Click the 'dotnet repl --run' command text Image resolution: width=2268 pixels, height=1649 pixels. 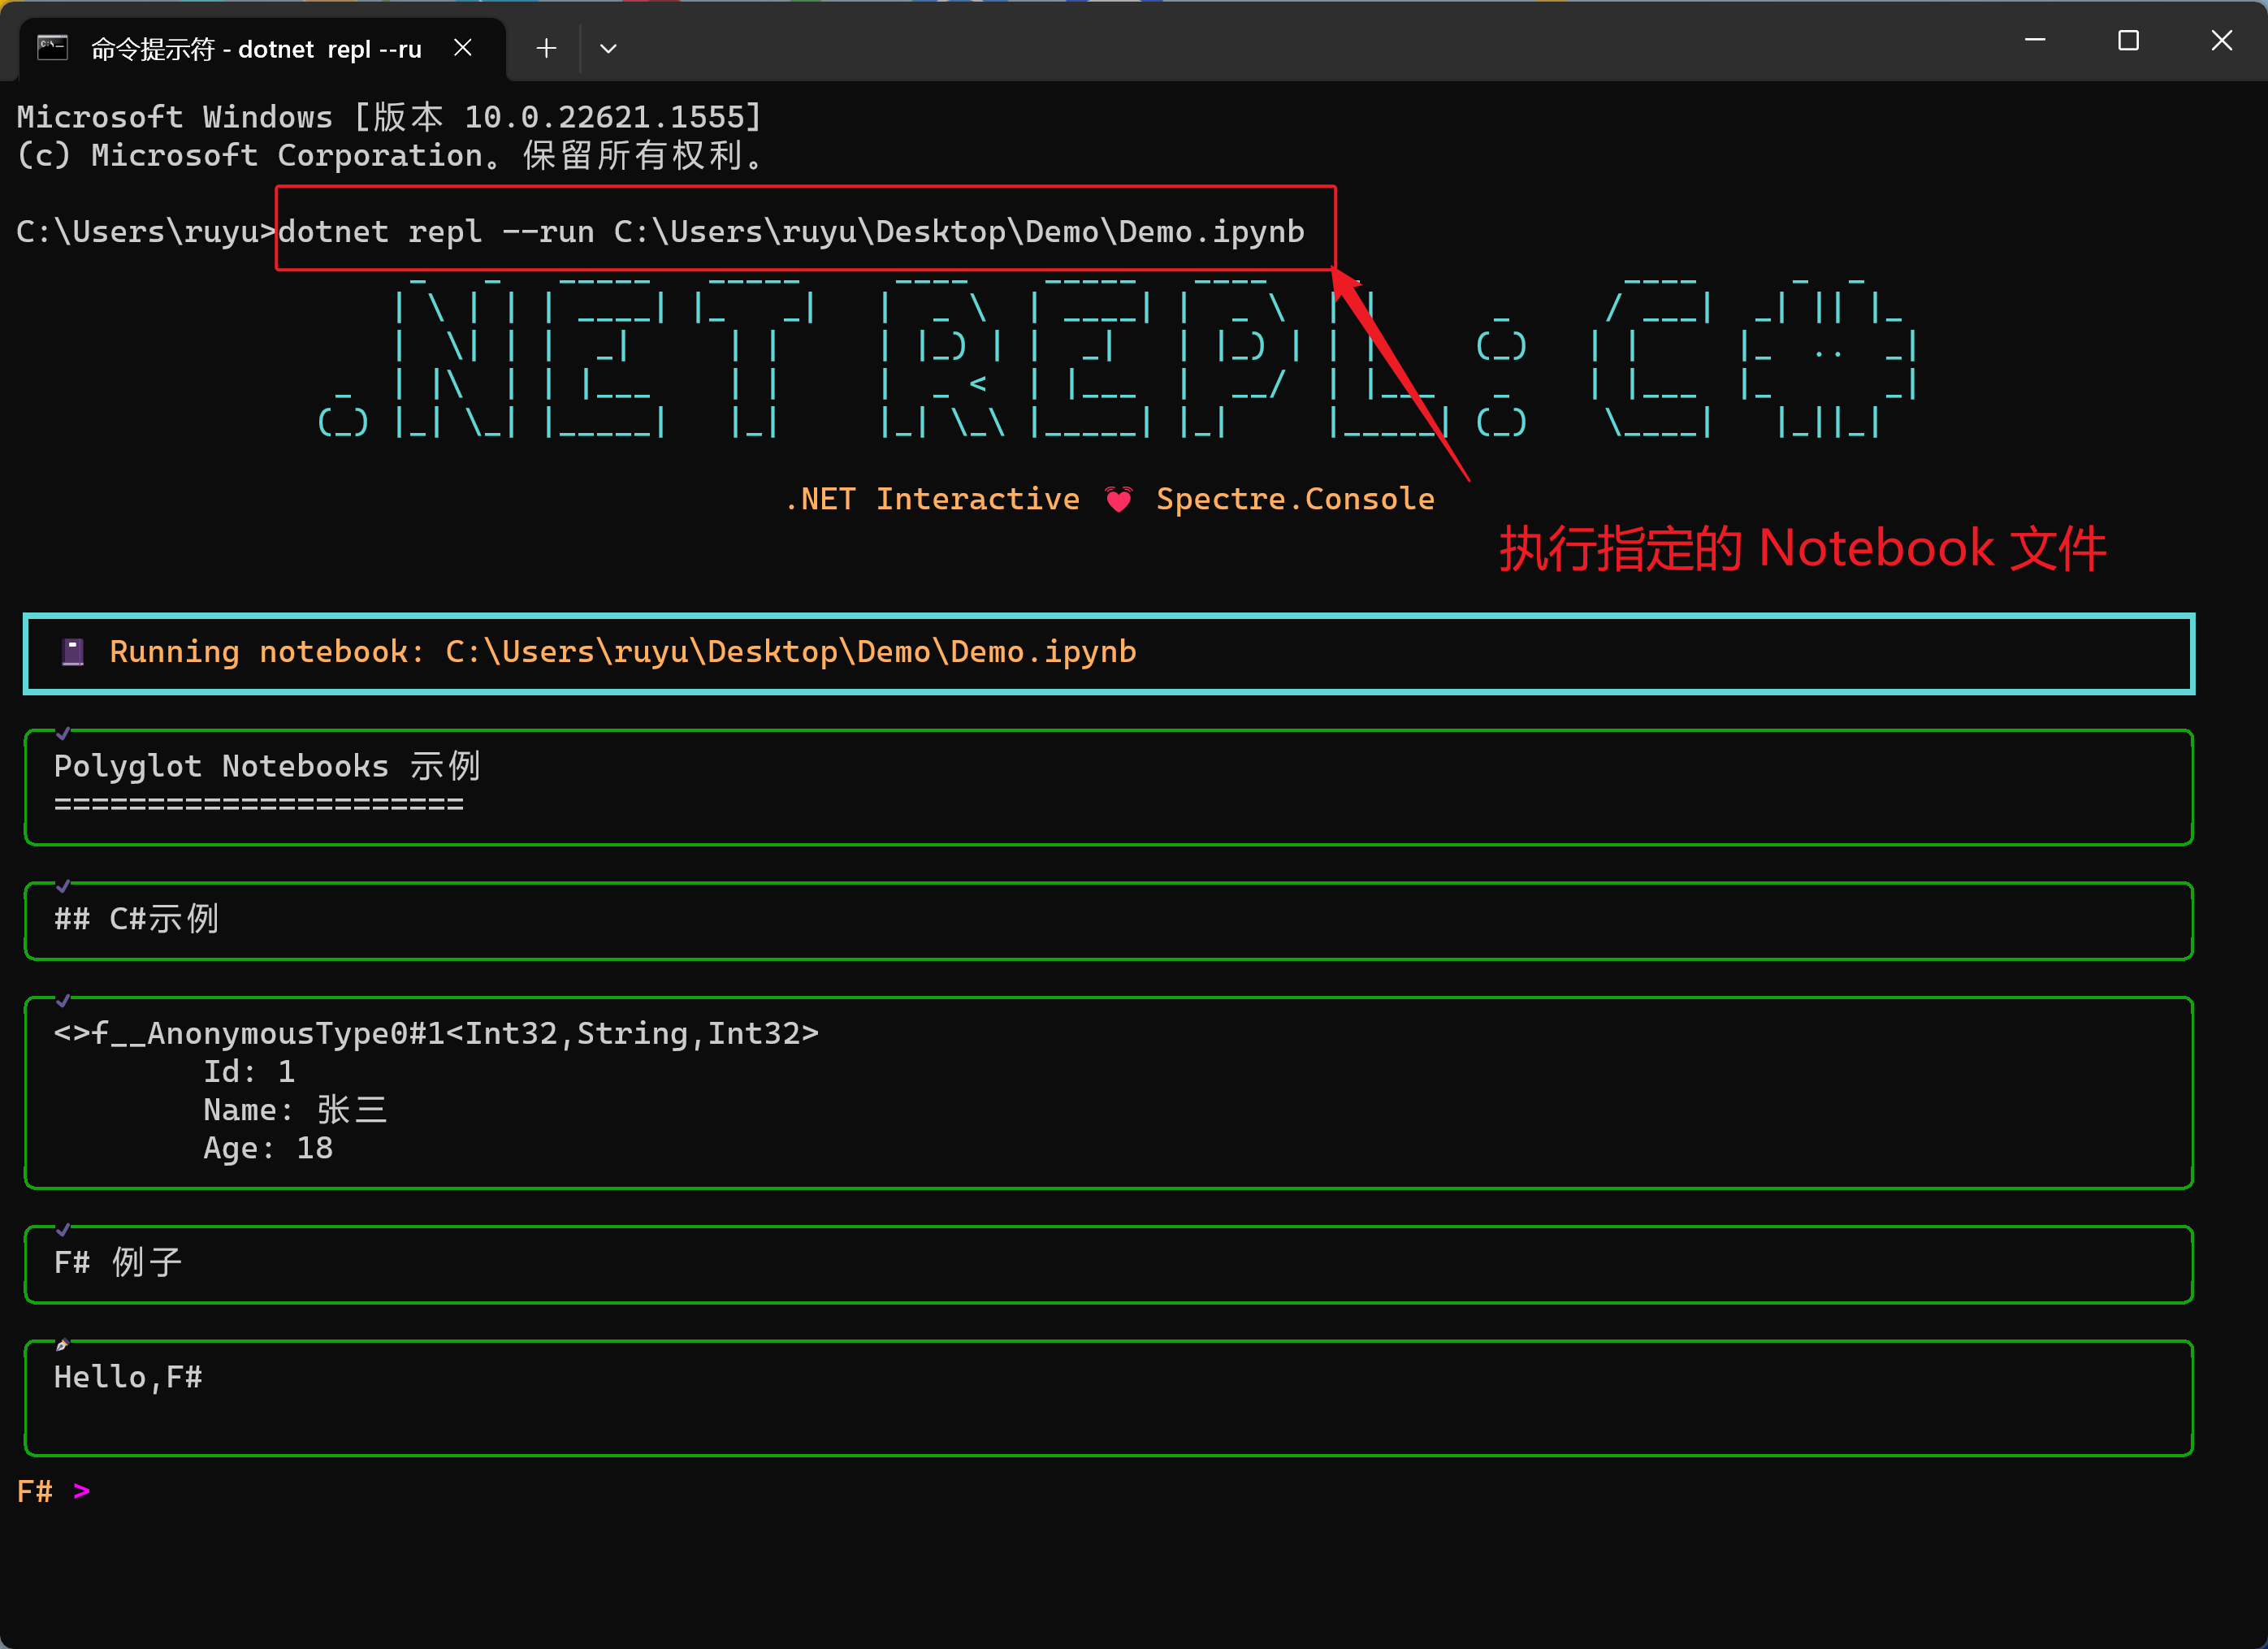click(436, 232)
